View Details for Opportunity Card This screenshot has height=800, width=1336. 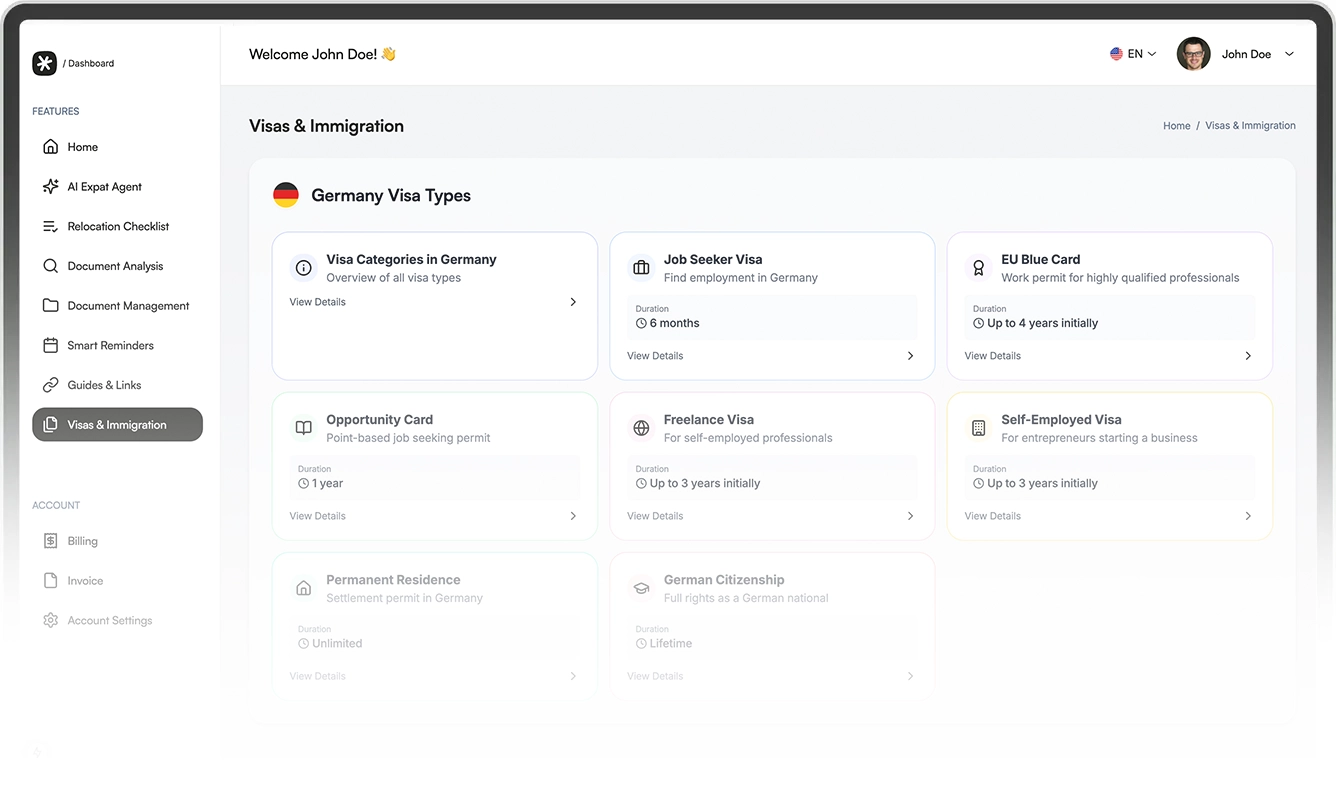[x=318, y=516]
